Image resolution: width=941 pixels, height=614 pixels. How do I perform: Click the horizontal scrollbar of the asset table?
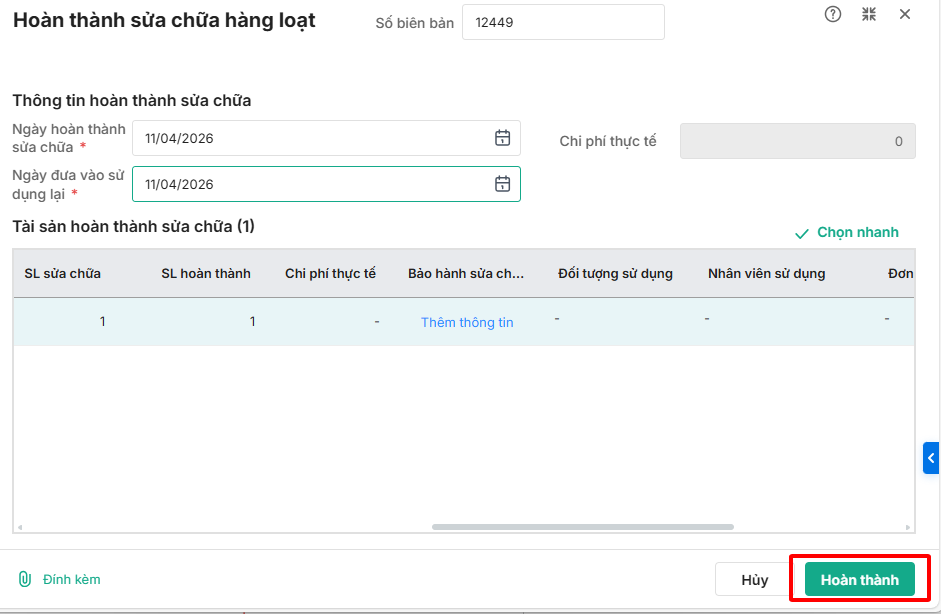point(582,527)
